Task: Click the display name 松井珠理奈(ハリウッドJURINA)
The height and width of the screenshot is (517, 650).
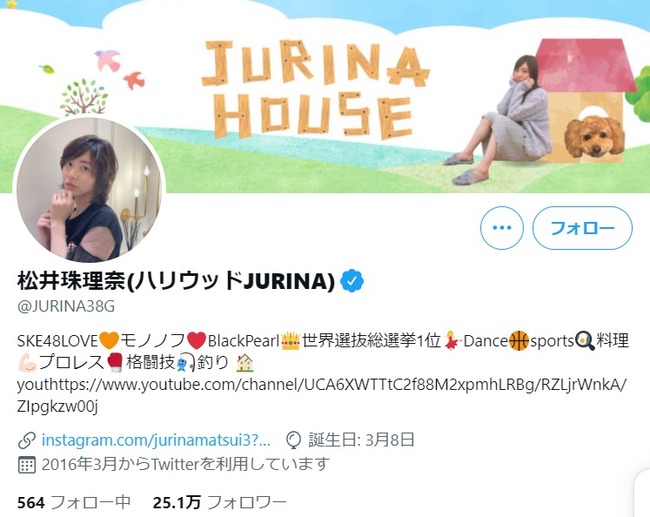Action: [x=176, y=281]
